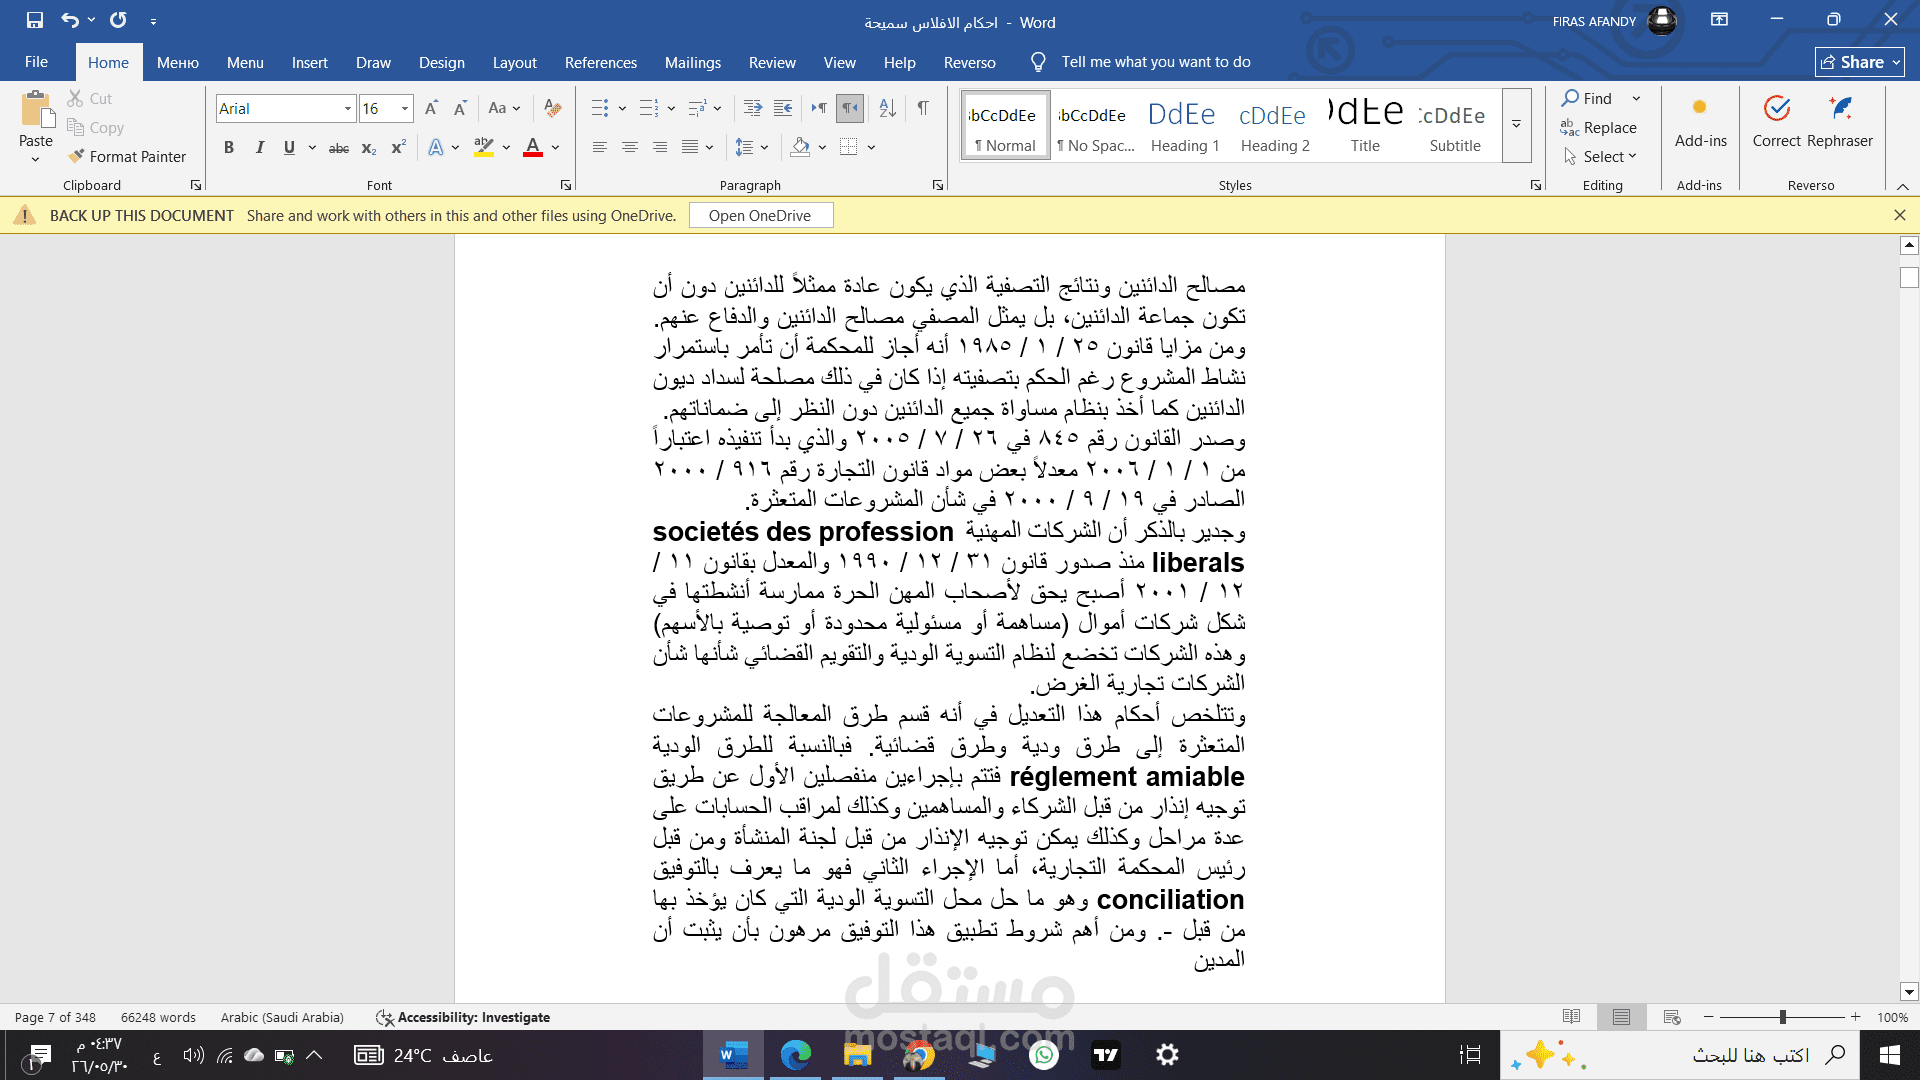Redo the last action
The width and height of the screenshot is (1920, 1080).
(118, 20)
